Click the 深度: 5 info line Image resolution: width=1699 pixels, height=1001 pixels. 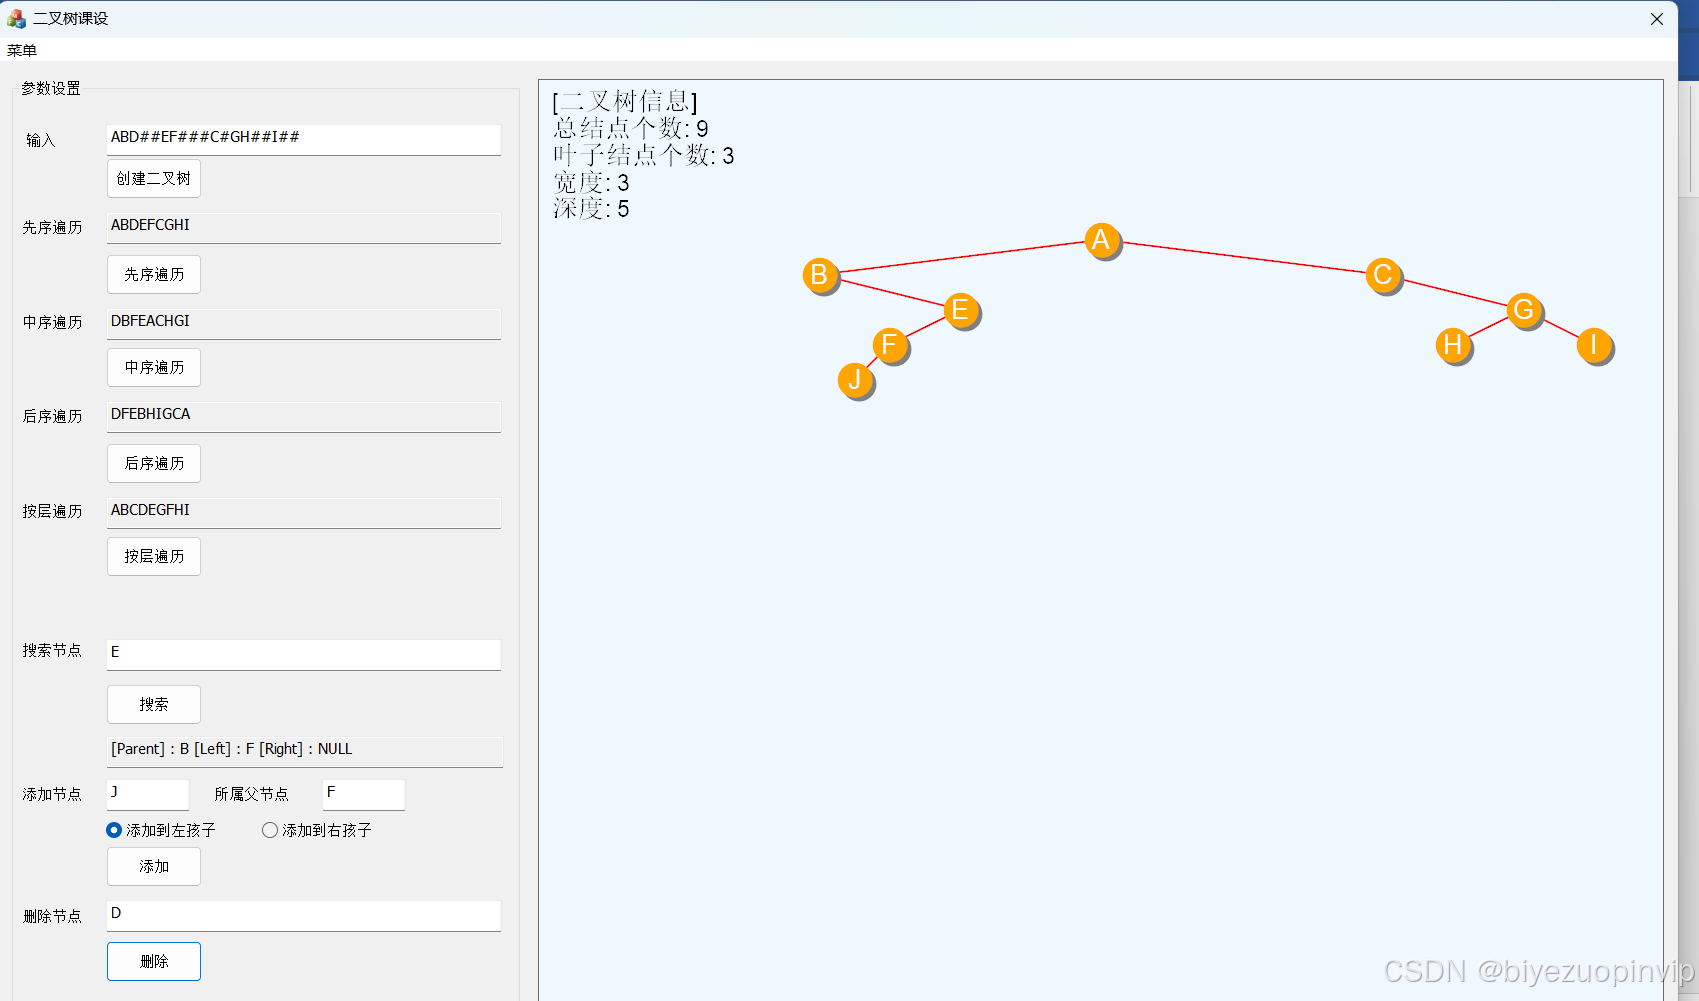tap(591, 208)
